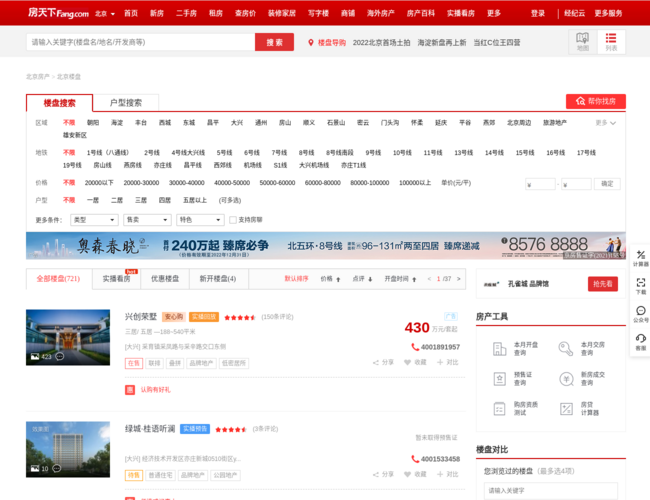Viewport: 650px width, 500px height.
Task: Switch to 户型搜索 tab
Action: (x=126, y=103)
